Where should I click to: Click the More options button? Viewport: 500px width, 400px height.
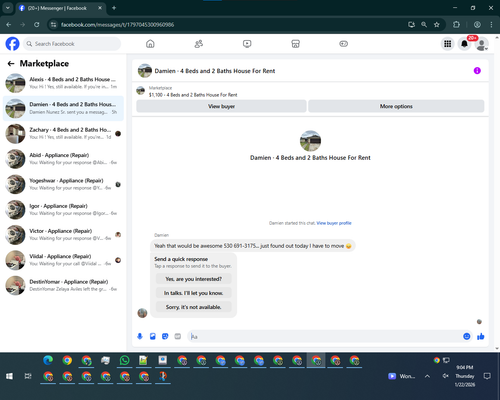tap(396, 106)
